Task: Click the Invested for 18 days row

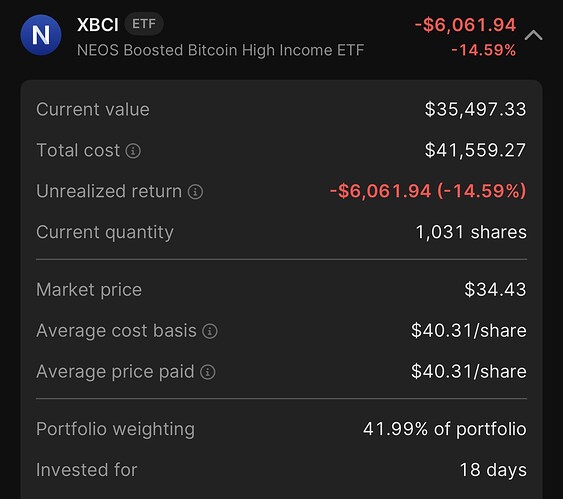Action: click(282, 470)
